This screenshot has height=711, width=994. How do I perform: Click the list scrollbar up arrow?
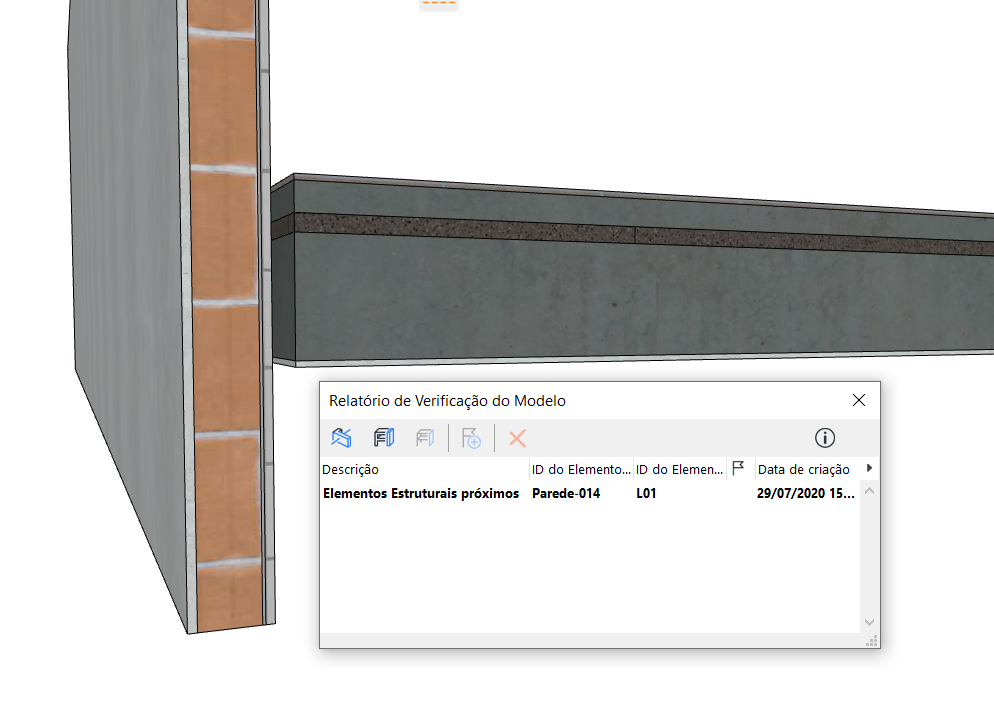click(869, 491)
